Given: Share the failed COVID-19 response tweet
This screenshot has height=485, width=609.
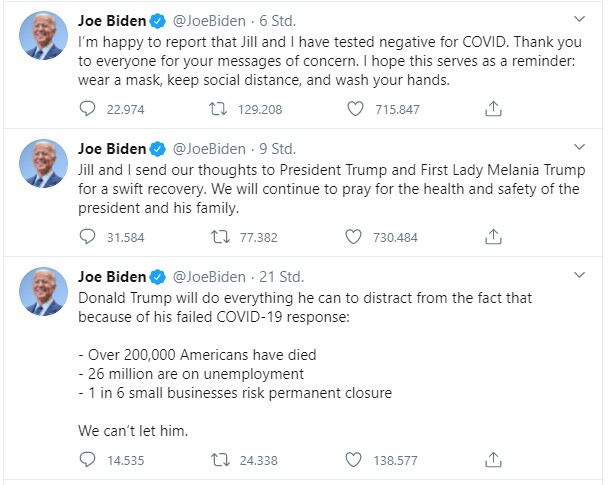Looking at the screenshot, I should pos(492,461).
